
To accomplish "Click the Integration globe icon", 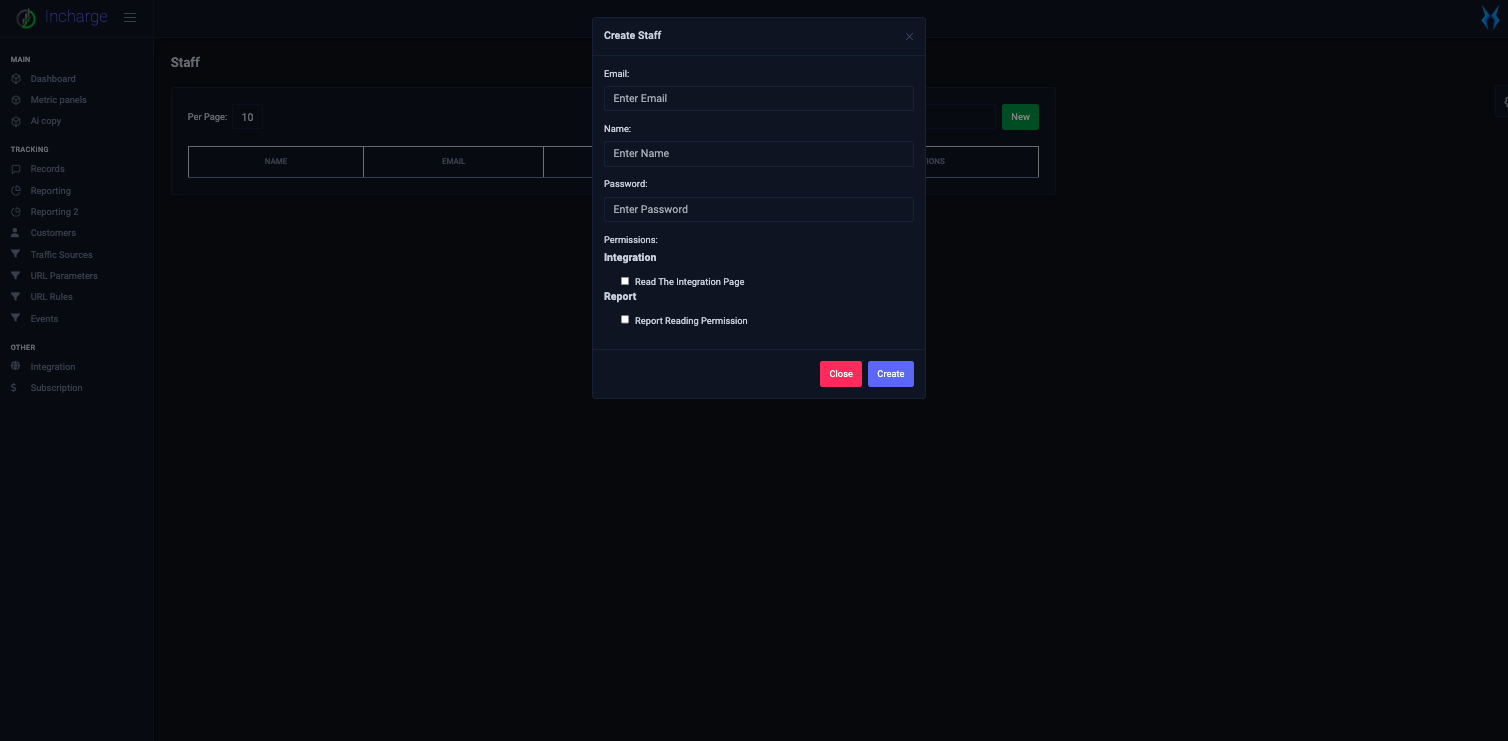I will [x=16, y=367].
